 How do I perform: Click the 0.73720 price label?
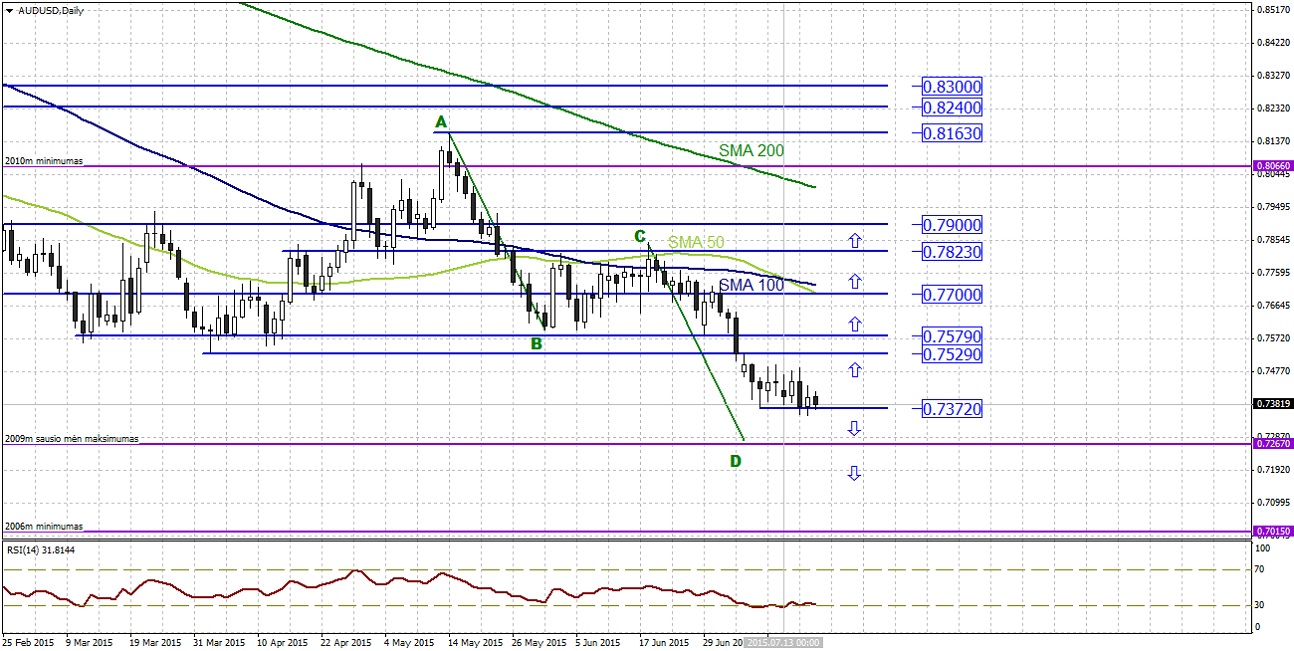pos(951,409)
